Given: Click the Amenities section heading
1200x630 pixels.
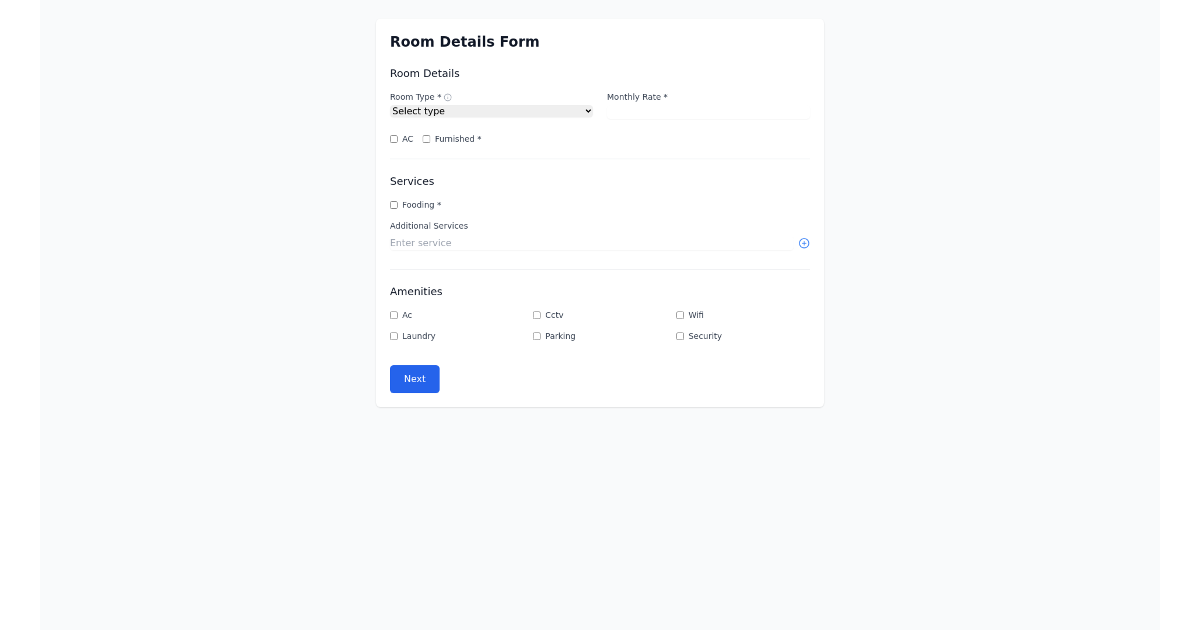Looking at the screenshot, I should point(416,291).
